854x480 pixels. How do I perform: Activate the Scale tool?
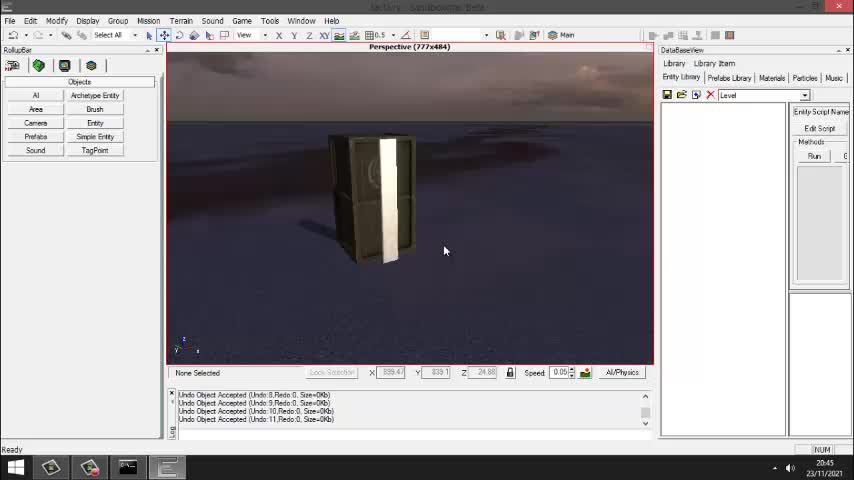194,35
